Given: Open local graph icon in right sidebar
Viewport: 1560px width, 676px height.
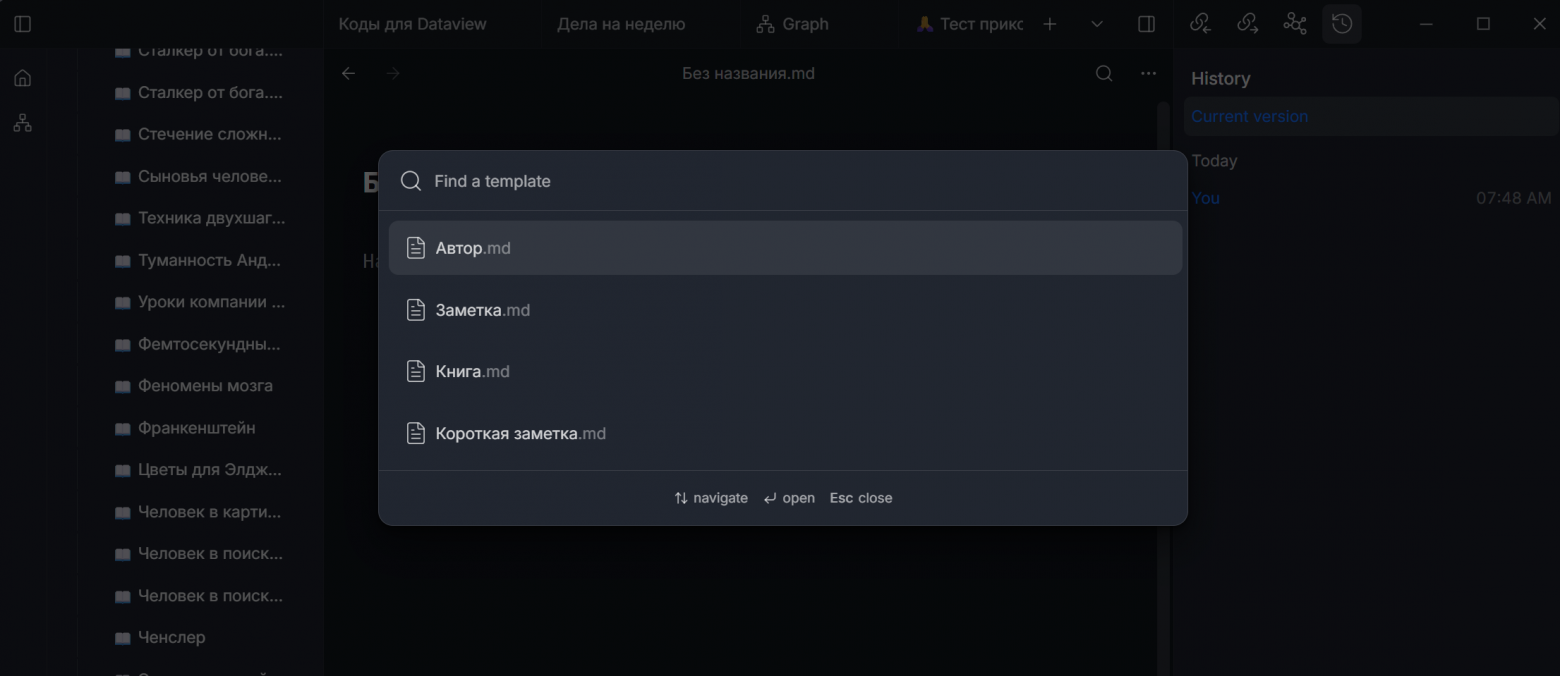Looking at the screenshot, I should click(x=1295, y=24).
